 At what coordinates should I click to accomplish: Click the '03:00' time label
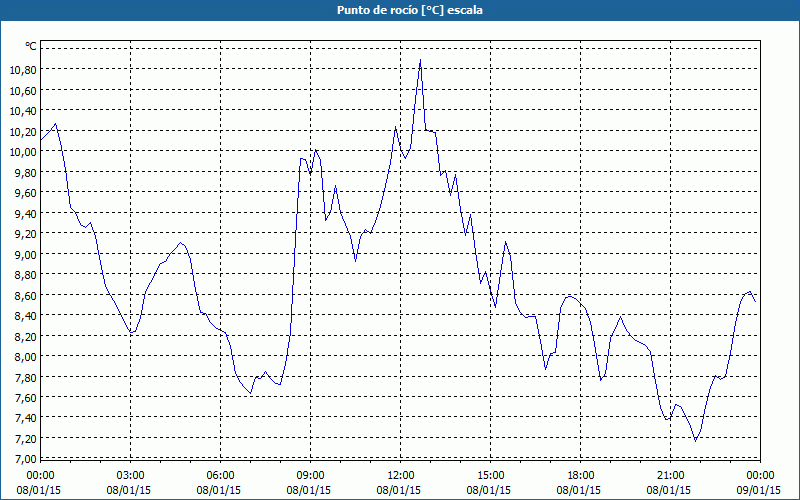[x=131, y=476]
